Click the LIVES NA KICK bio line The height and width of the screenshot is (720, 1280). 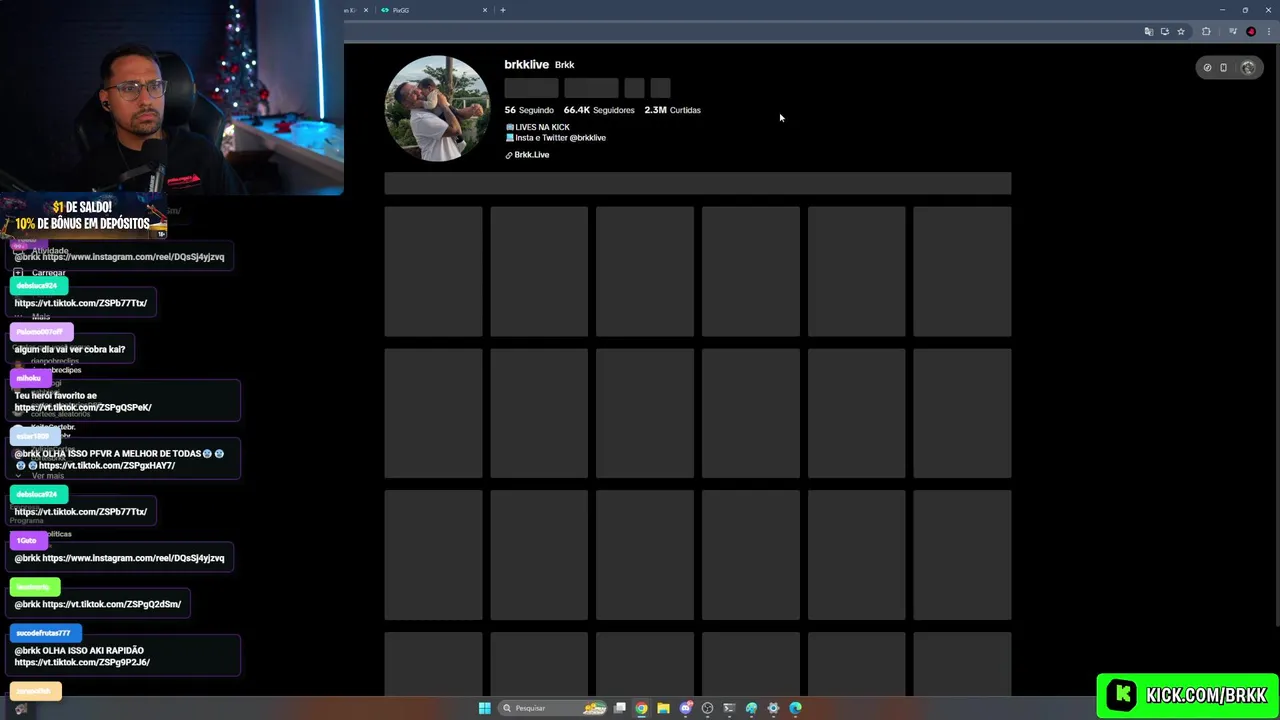[x=538, y=127]
